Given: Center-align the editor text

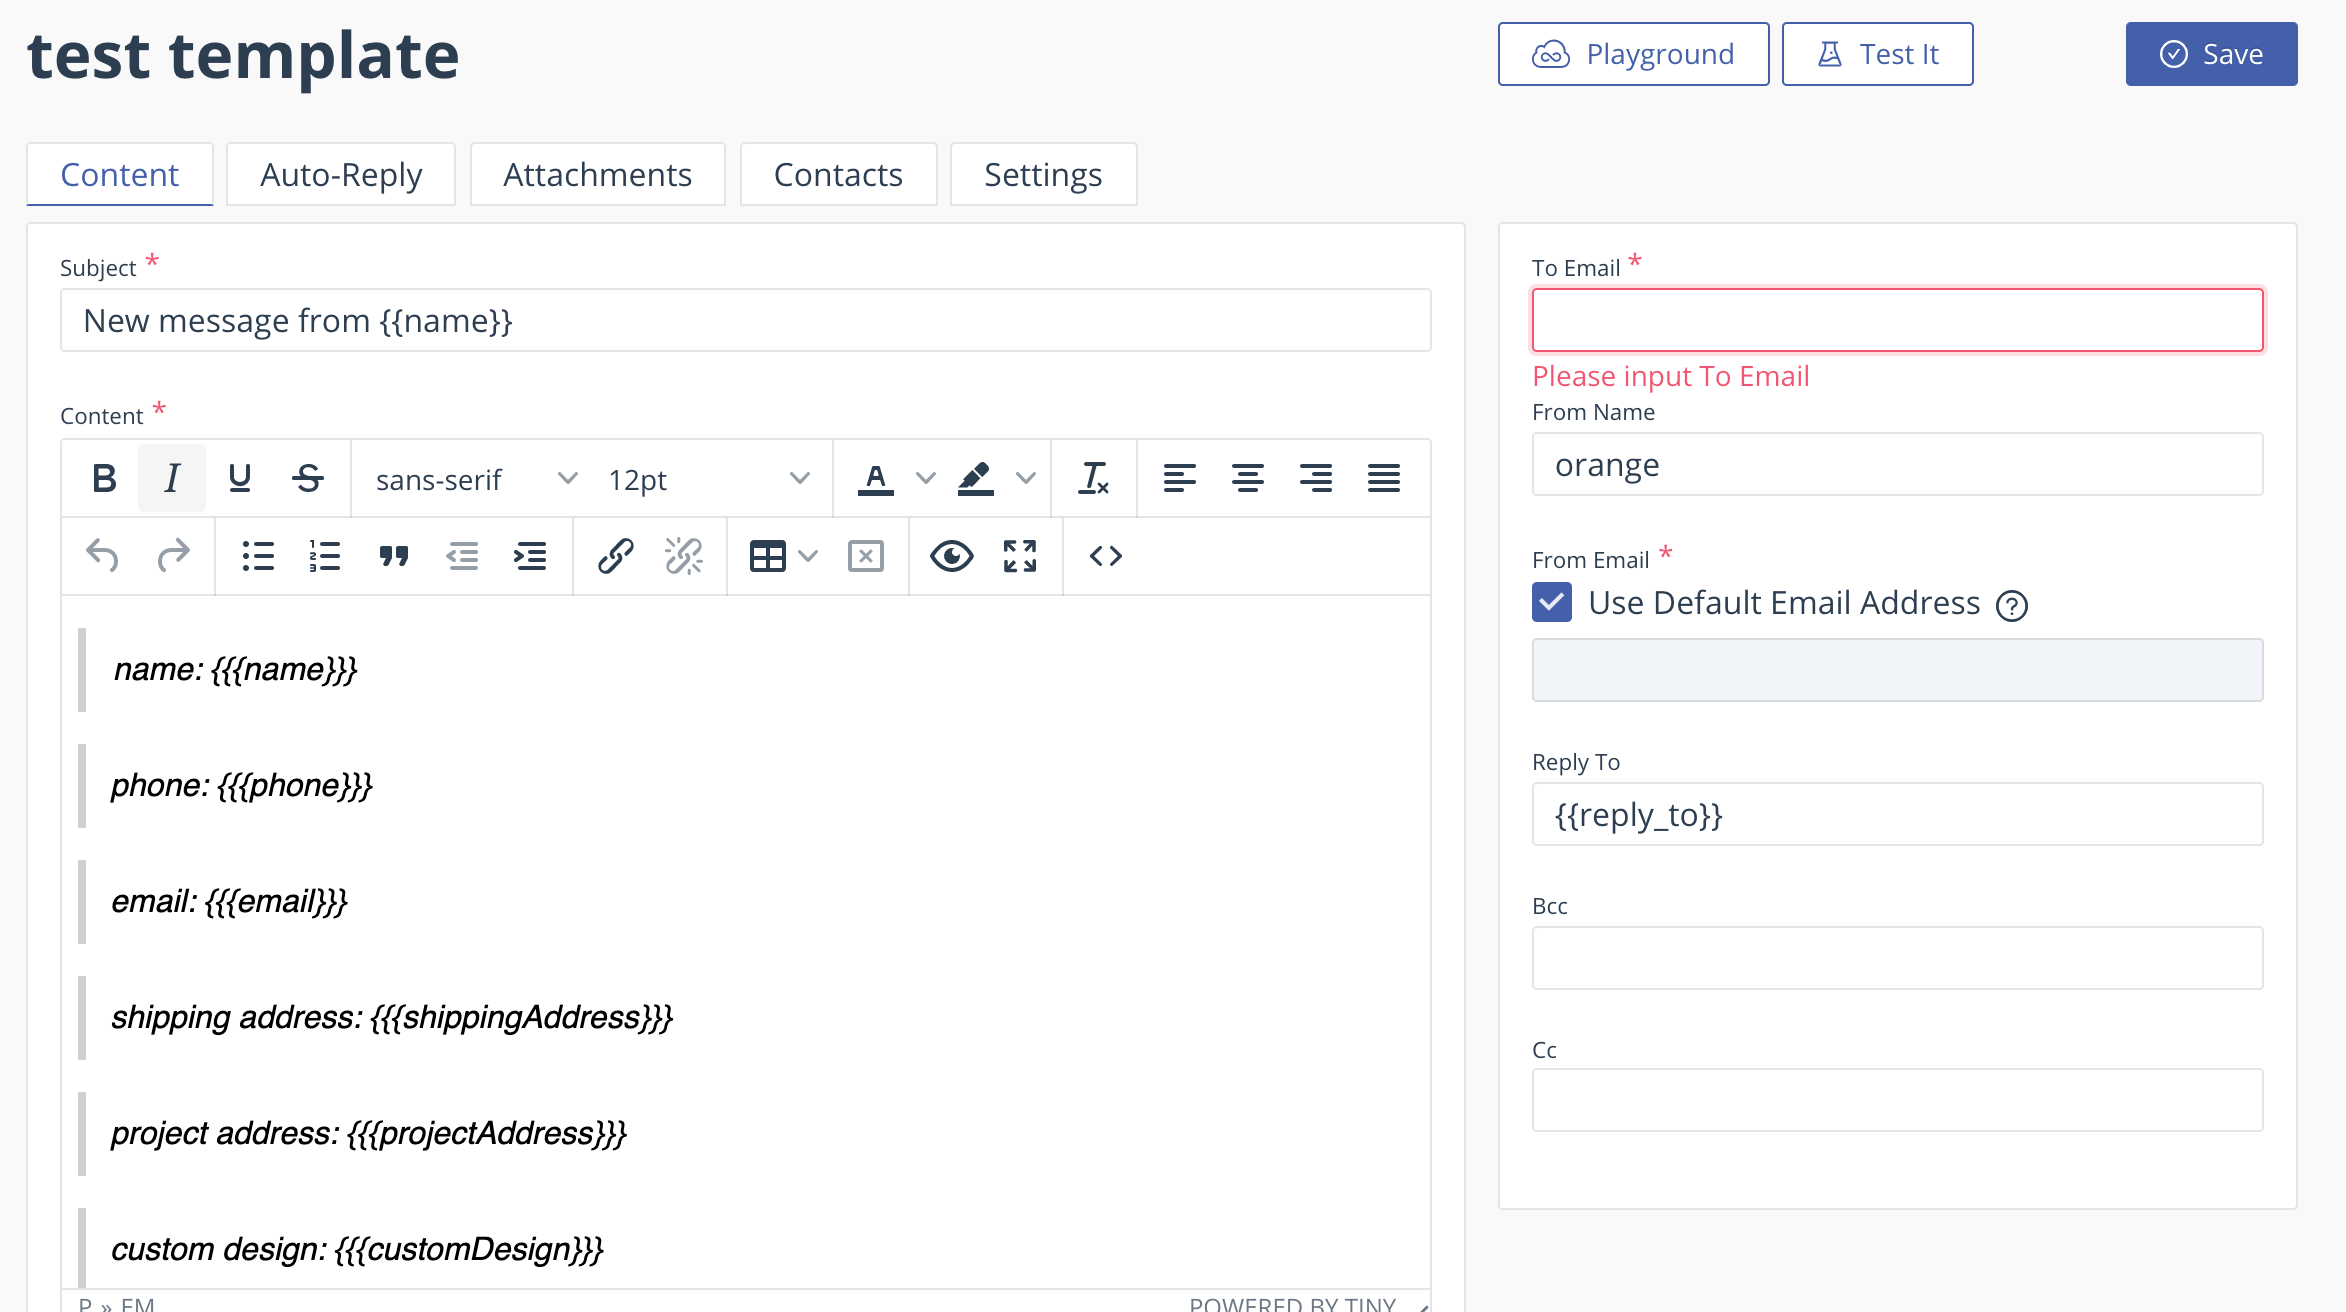Looking at the screenshot, I should point(1247,479).
